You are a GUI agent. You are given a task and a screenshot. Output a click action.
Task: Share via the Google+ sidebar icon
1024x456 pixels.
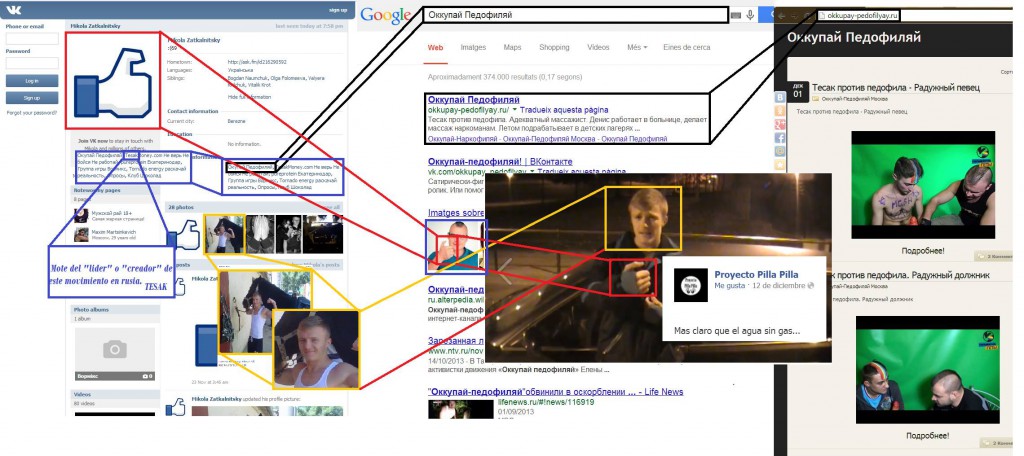pos(780,124)
